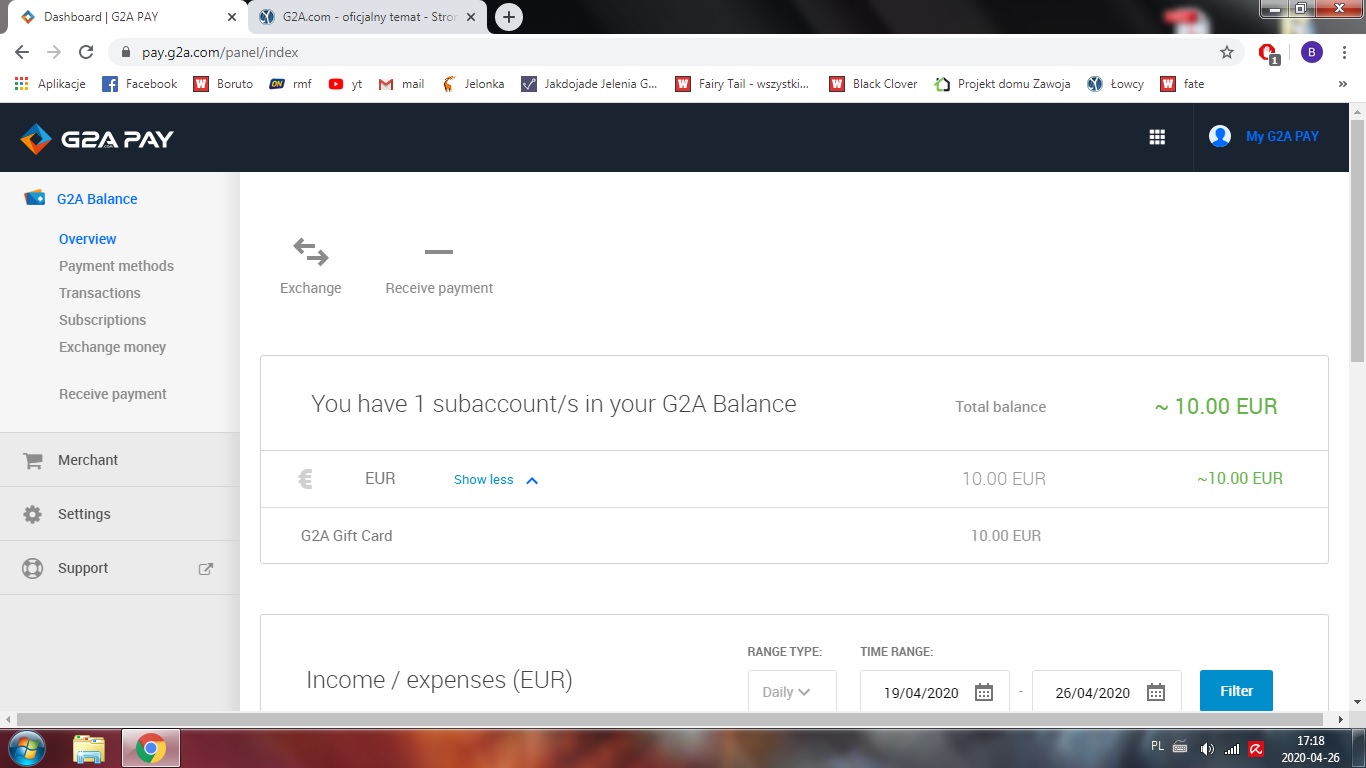Image resolution: width=1366 pixels, height=768 pixels.
Task: Click the Receive payment dash icon
Action: click(439, 252)
